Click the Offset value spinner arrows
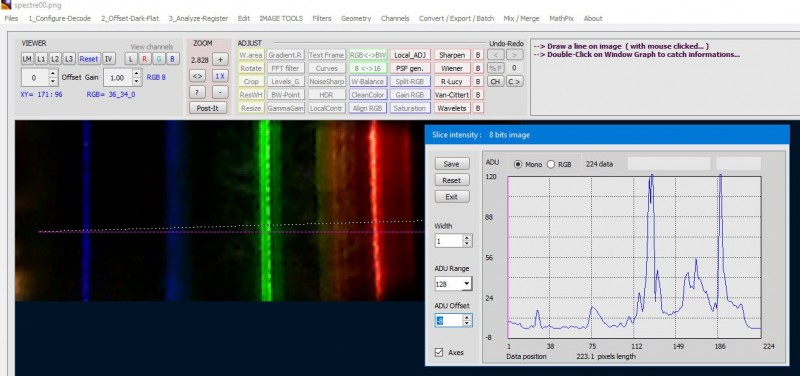Viewport: 800px width, 376px height. (53, 78)
